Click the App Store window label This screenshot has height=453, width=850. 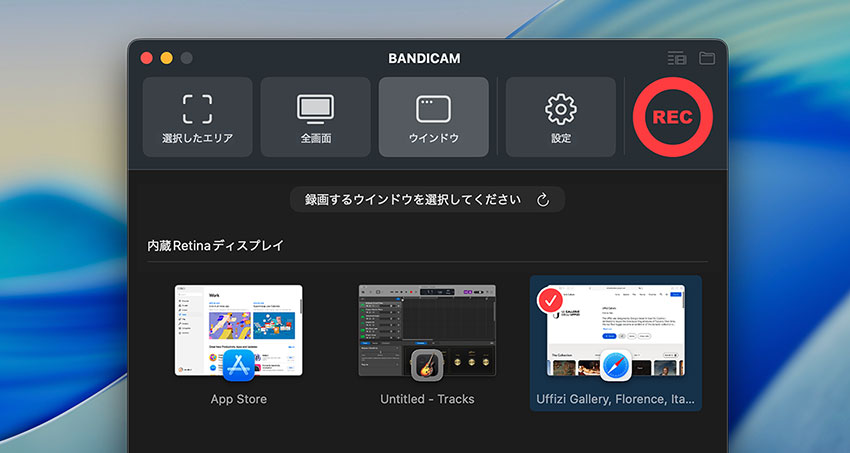click(239, 399)
